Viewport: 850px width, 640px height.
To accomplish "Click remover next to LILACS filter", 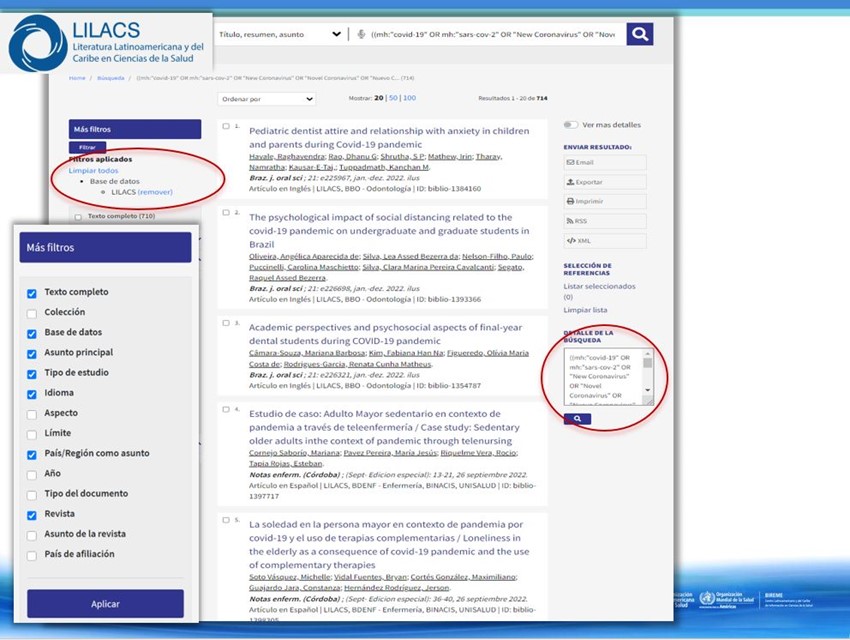I will pyautogui.click(x=155, y=192).
